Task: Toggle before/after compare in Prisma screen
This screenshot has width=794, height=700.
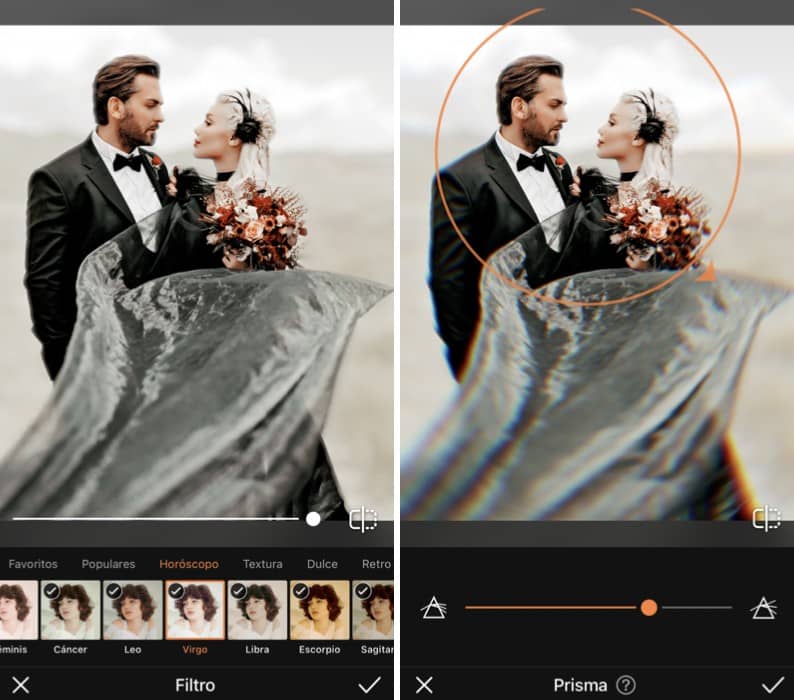Action: [766, 518]
